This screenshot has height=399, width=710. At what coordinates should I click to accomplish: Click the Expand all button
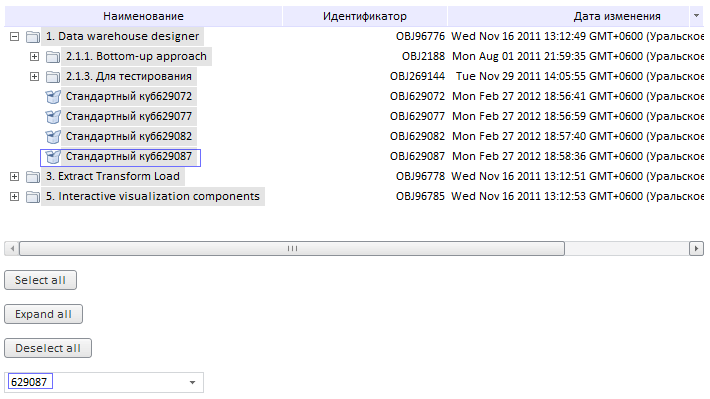43,314
